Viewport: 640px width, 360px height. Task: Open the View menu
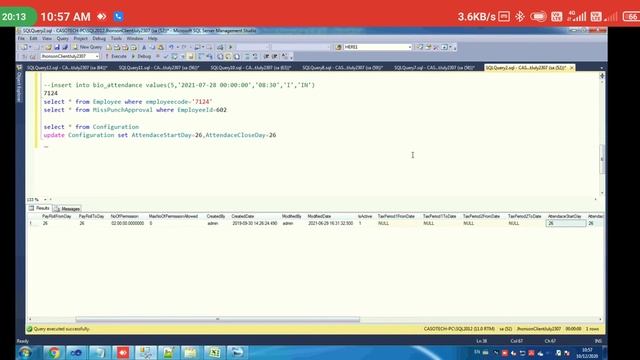[47, 38]
